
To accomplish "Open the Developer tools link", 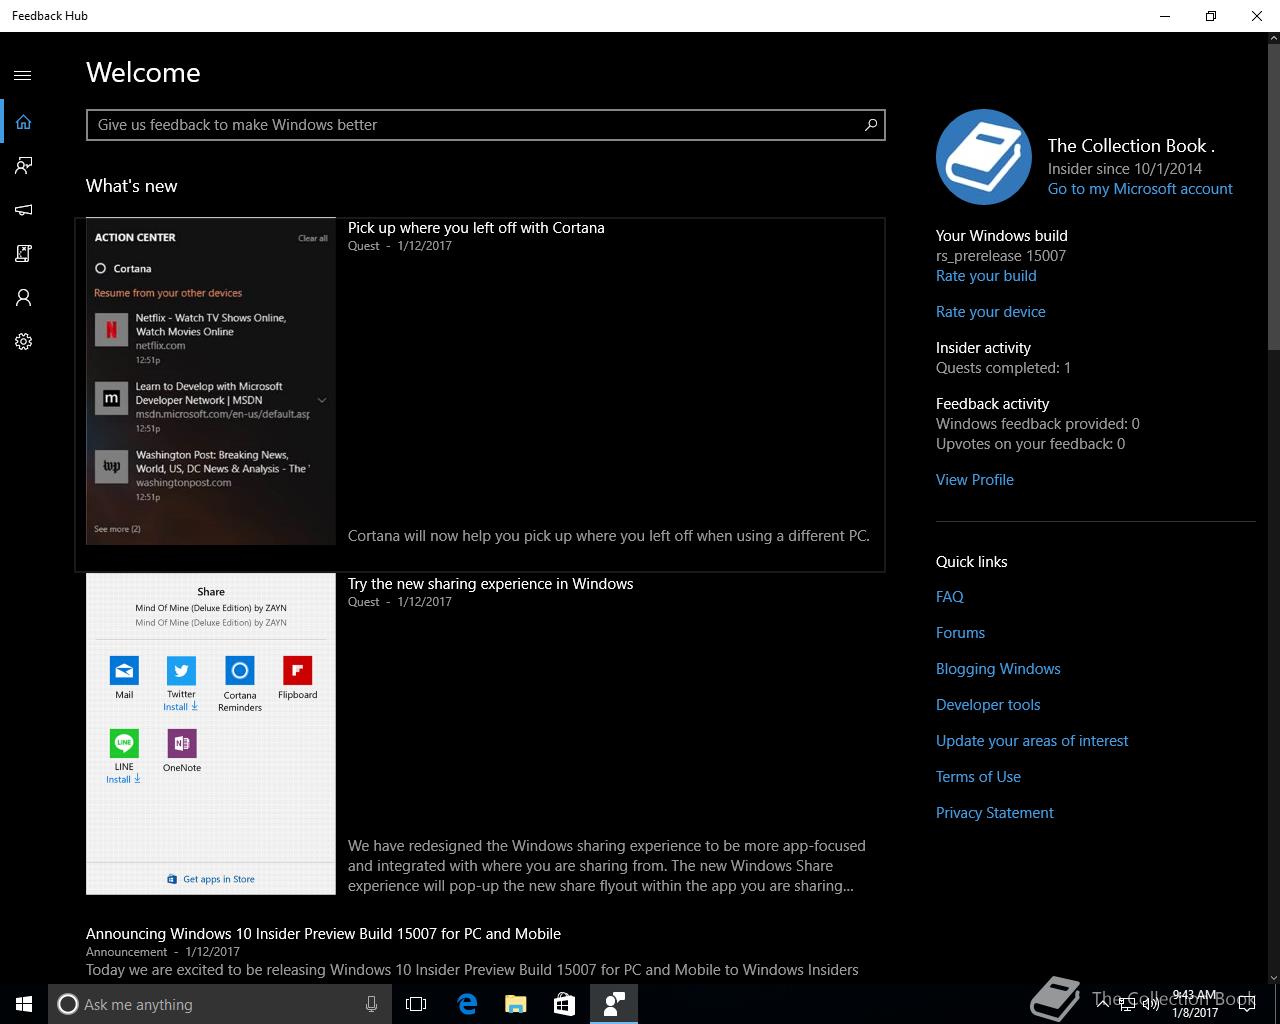I will click(988, 705).
